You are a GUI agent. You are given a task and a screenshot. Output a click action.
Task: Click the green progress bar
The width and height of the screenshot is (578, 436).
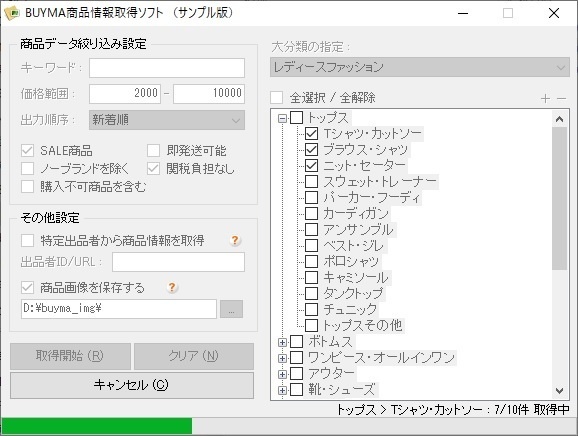97,426
